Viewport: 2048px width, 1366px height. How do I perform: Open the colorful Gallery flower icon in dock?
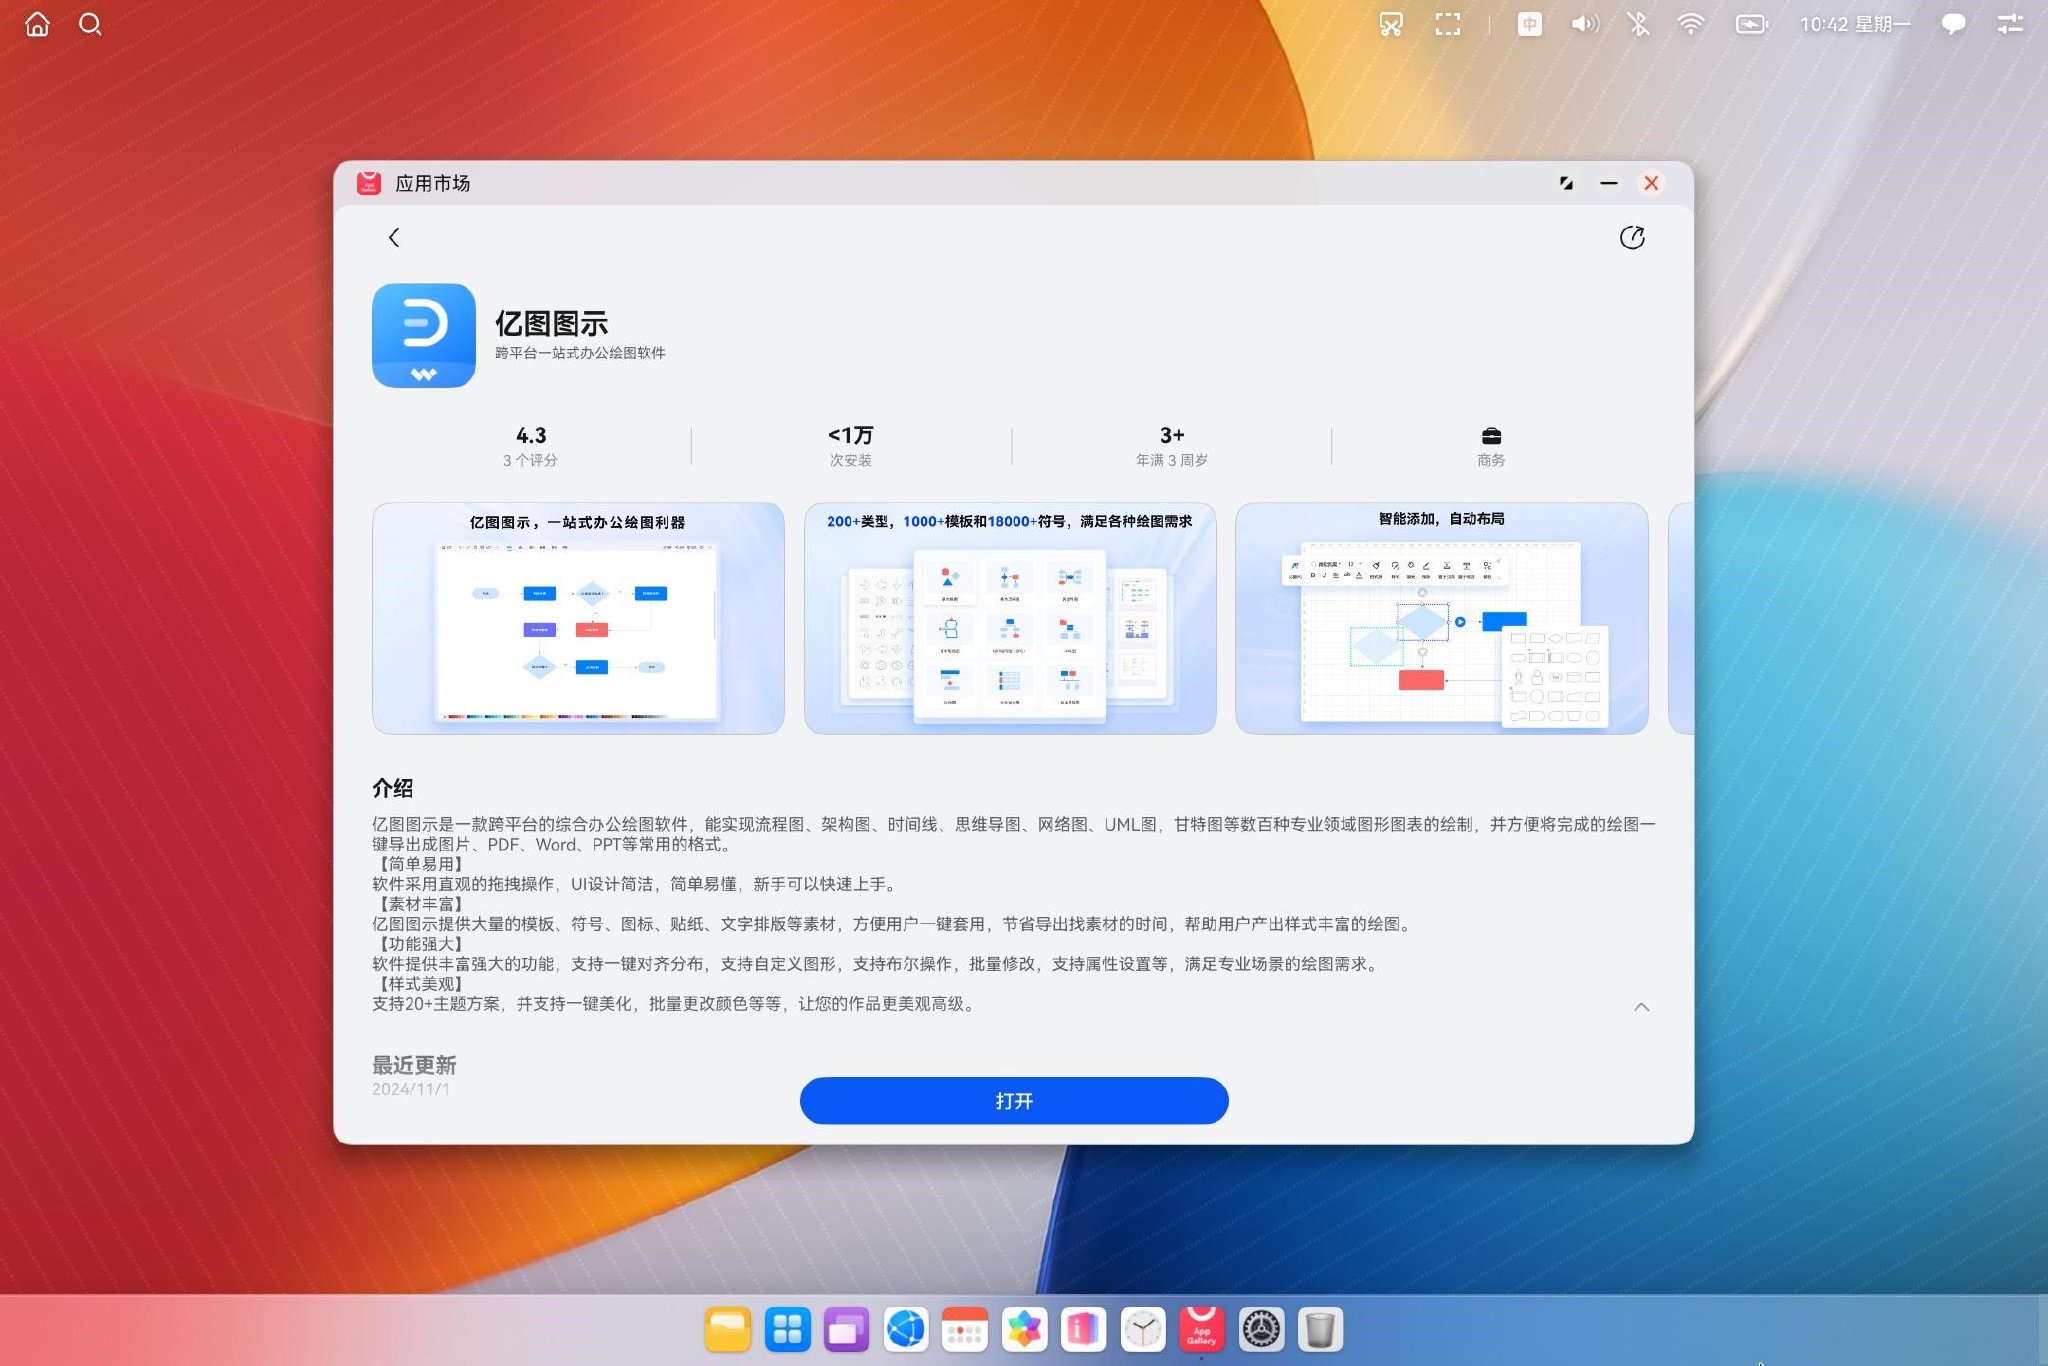point(1024,1330)
